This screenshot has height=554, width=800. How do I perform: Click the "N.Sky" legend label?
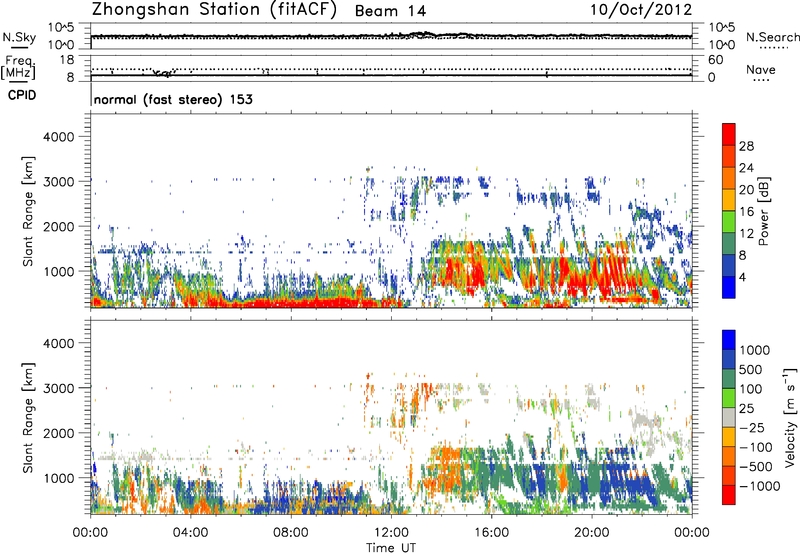(19, 37)
